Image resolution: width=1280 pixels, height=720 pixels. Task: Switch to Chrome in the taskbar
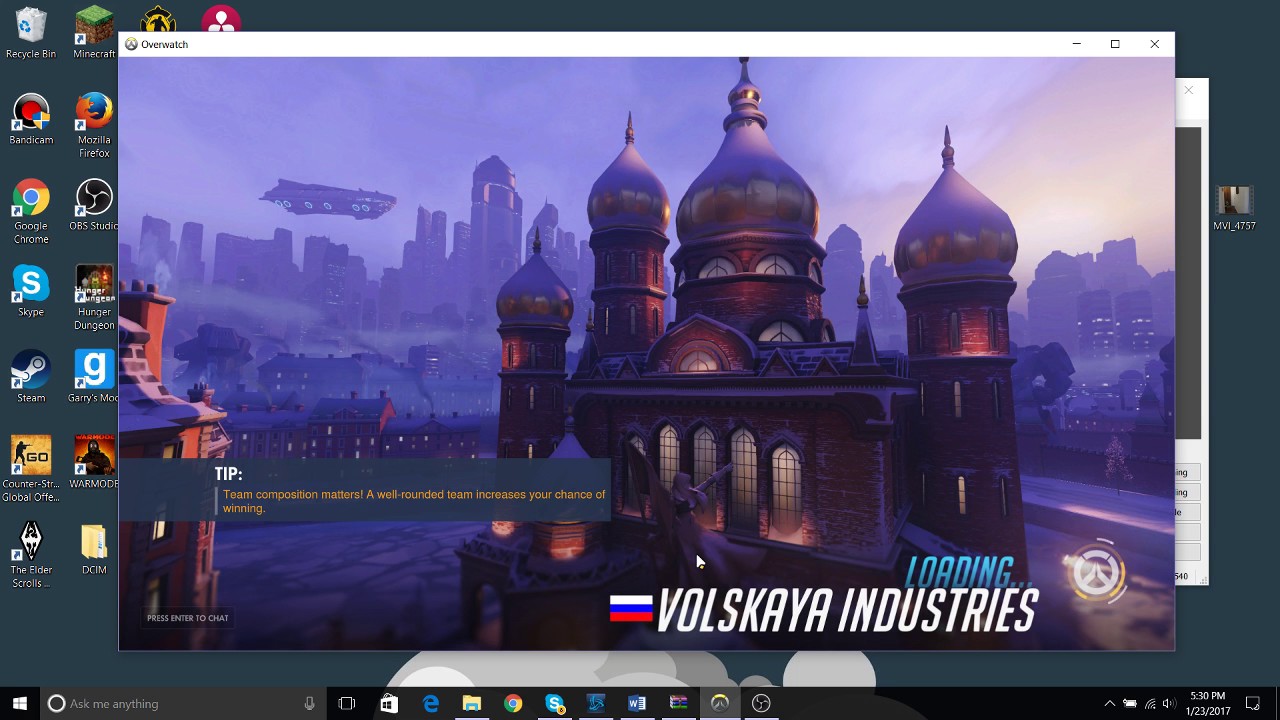click(513, 703)
